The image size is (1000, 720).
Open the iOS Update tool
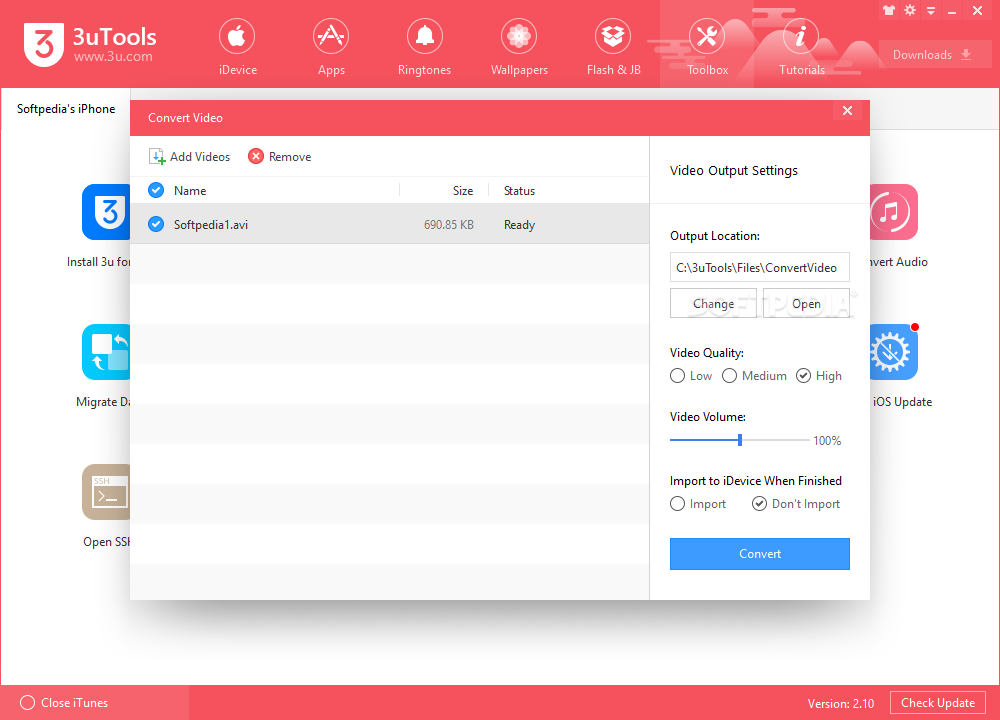pyautogui.click(x=893, y=352)
